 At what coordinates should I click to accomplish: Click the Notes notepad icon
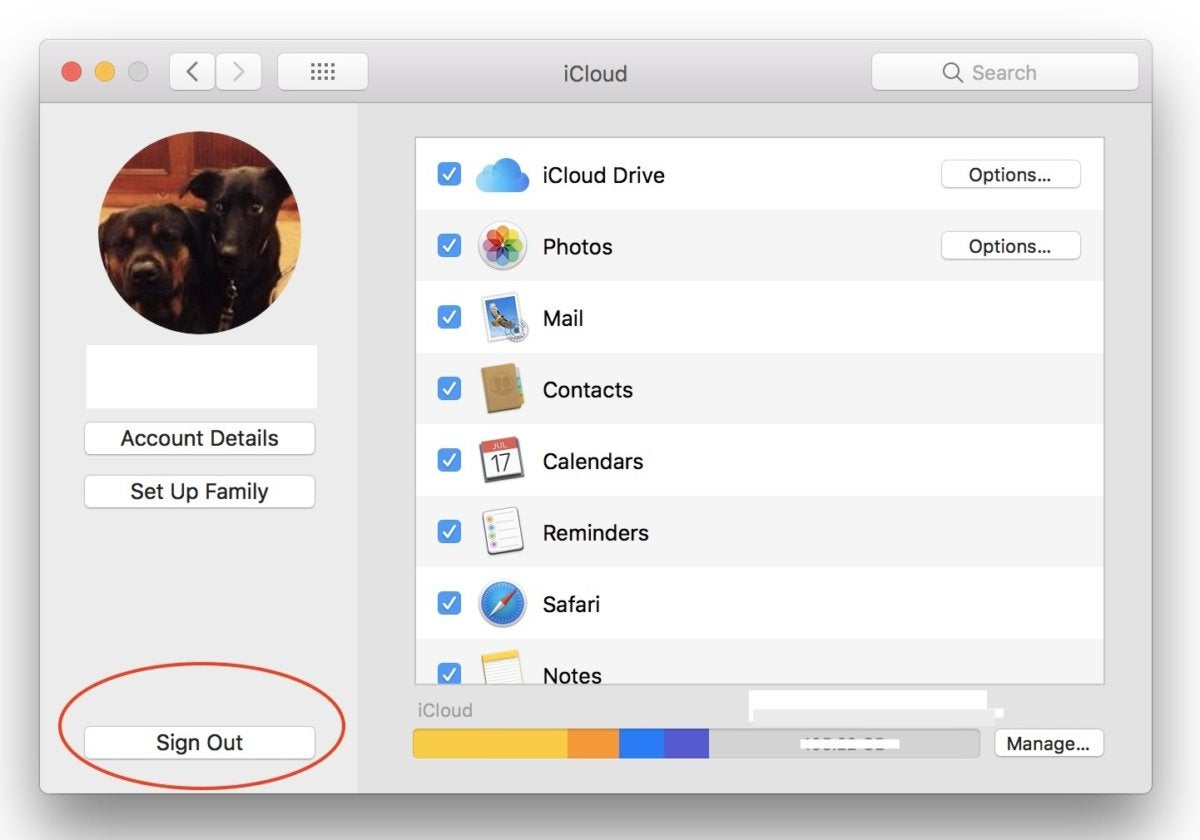502,667
